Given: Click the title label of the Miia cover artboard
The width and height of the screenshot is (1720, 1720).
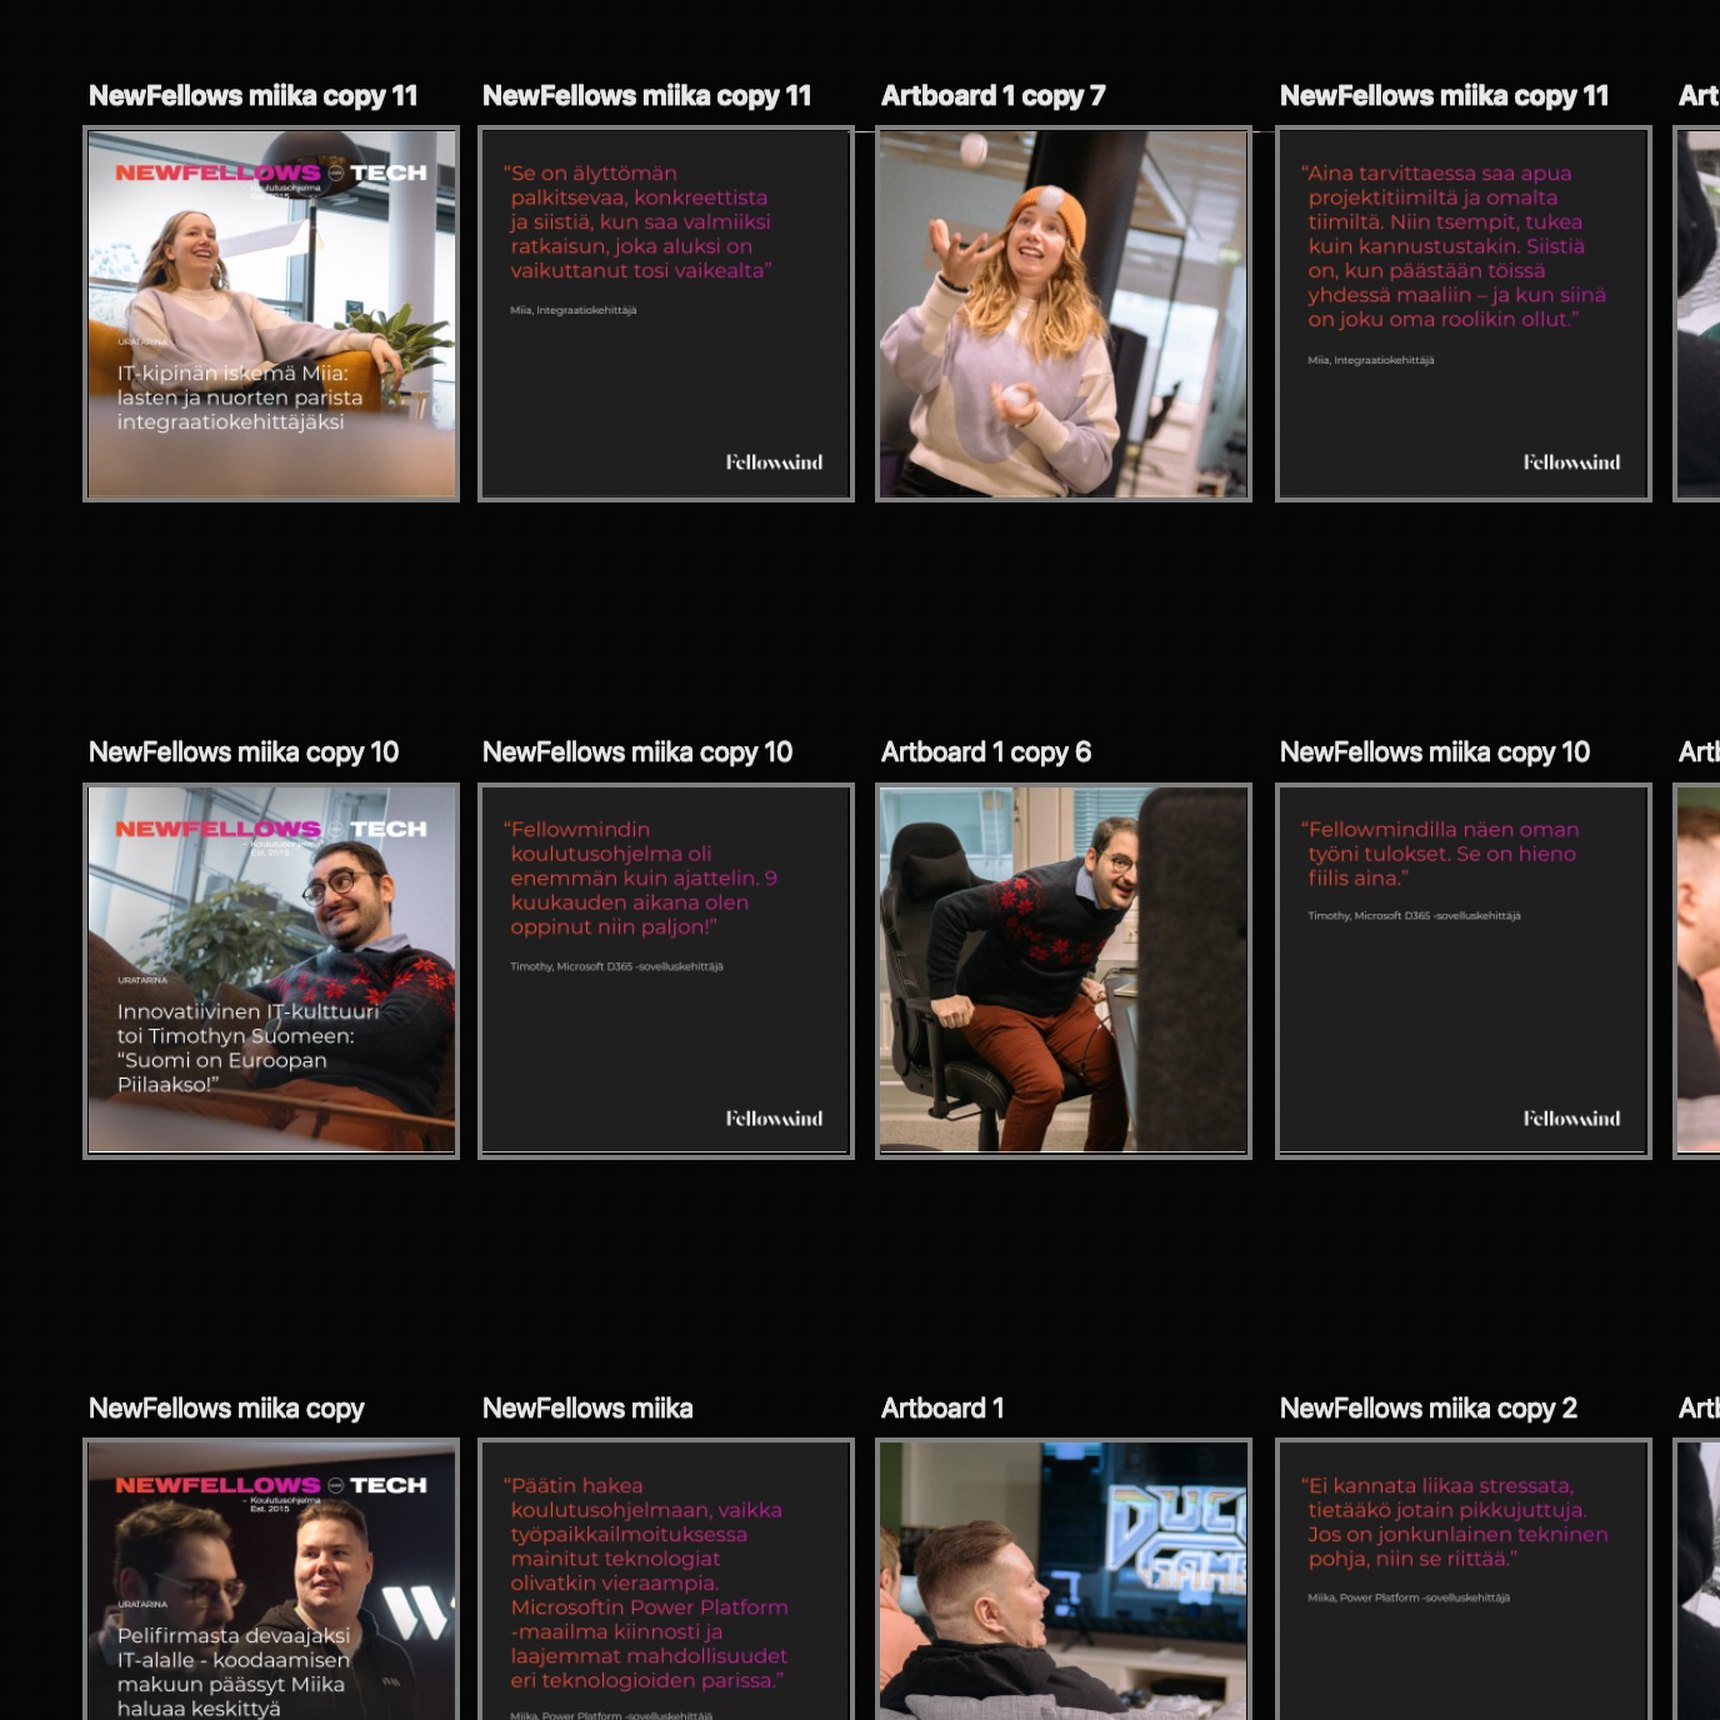Looking at the screenshot, I should (253, 96).
